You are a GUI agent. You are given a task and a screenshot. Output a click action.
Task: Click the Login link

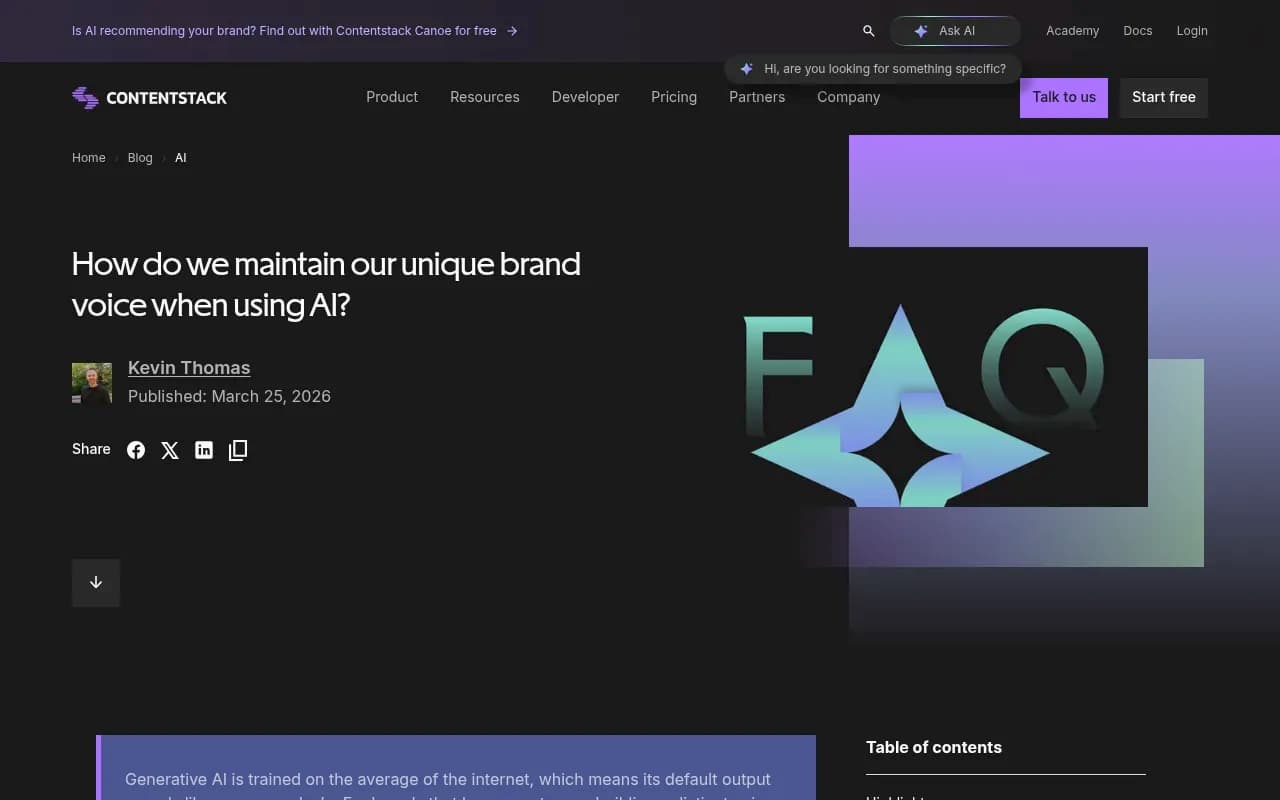coord(1192,31)
